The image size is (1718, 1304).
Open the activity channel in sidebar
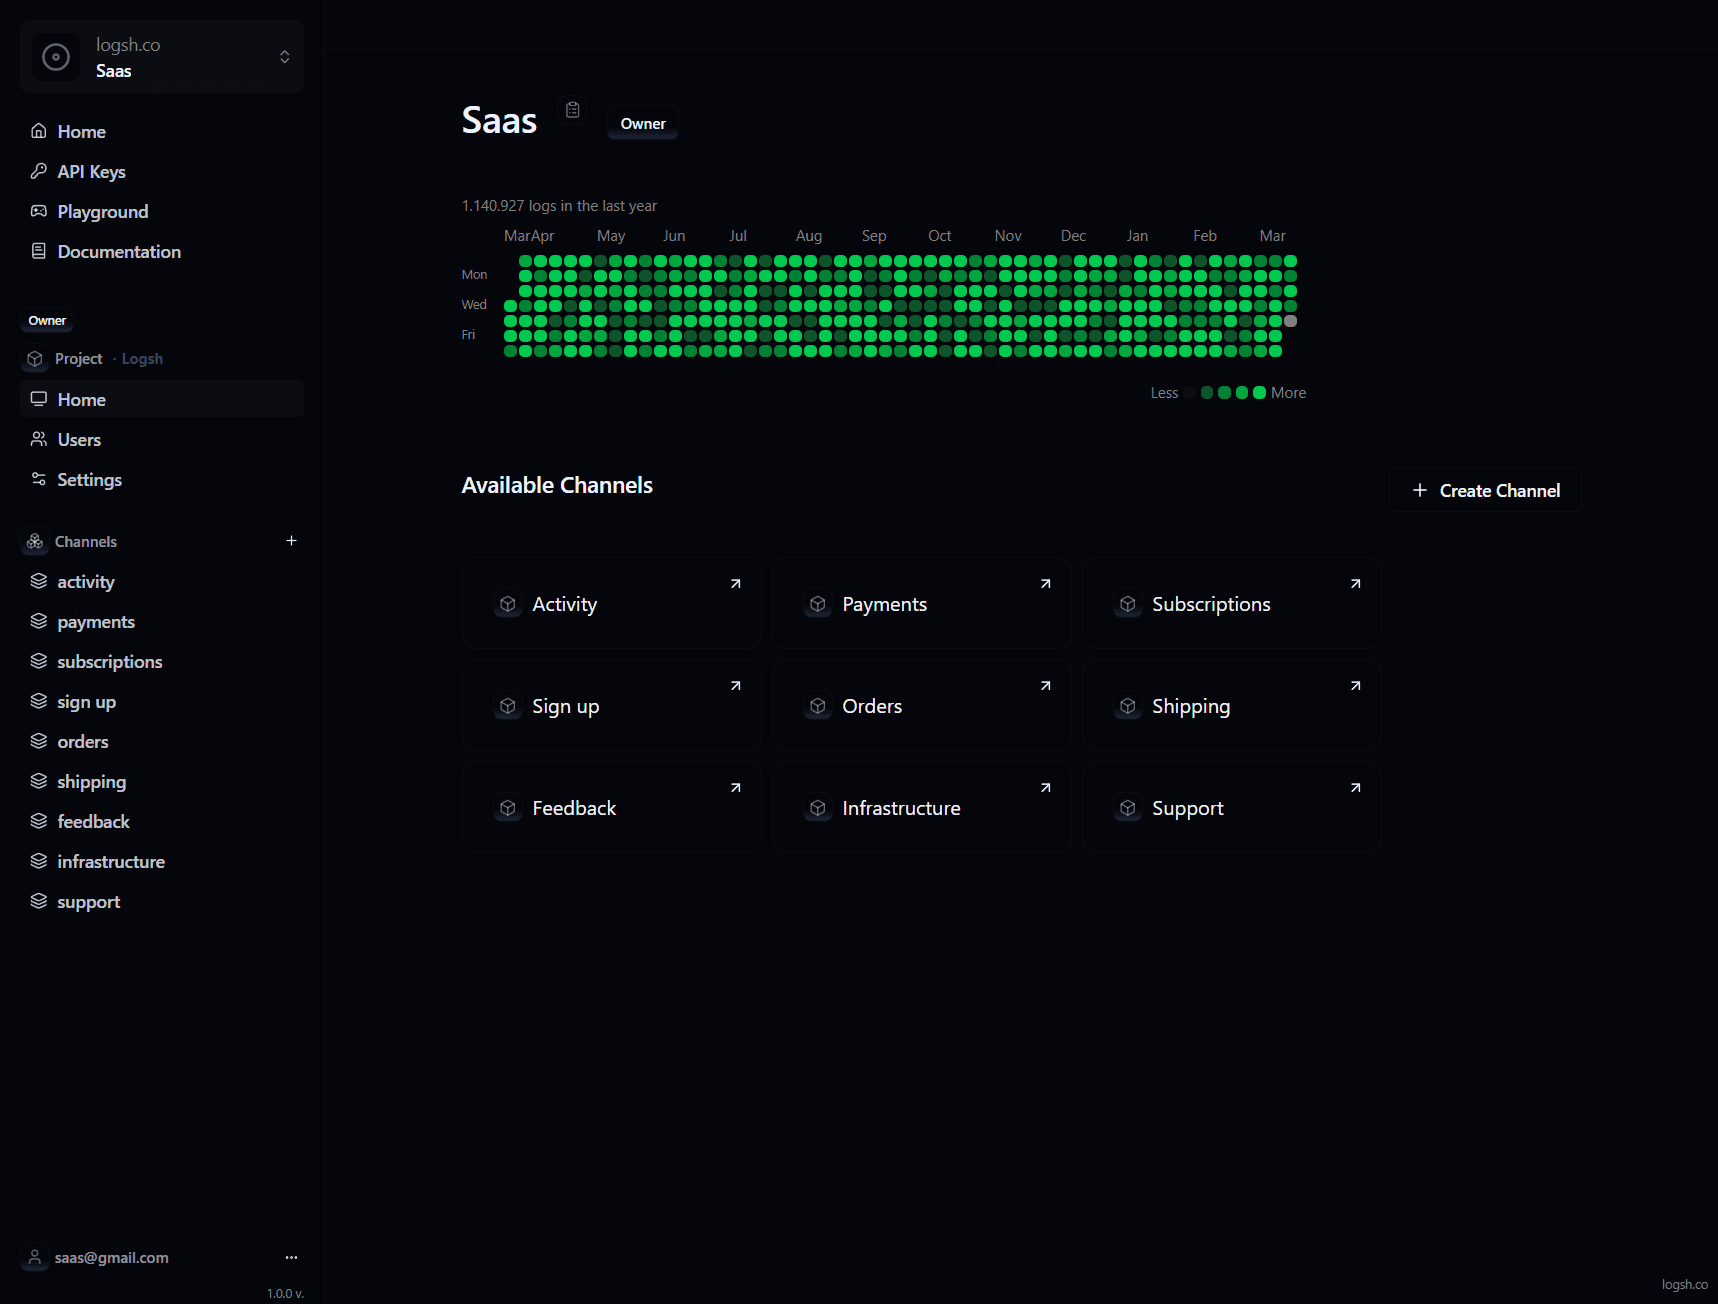point(162,582)
